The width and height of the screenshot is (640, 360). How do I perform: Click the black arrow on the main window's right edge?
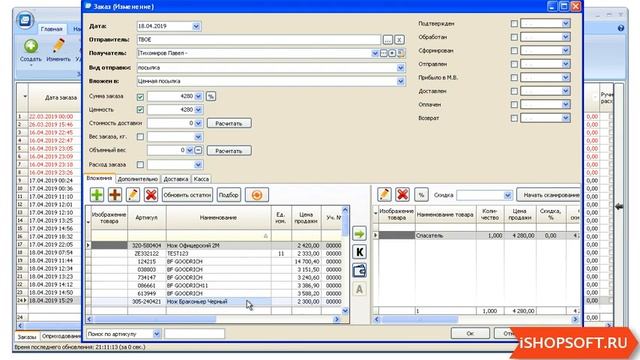(x=619, y=207)
